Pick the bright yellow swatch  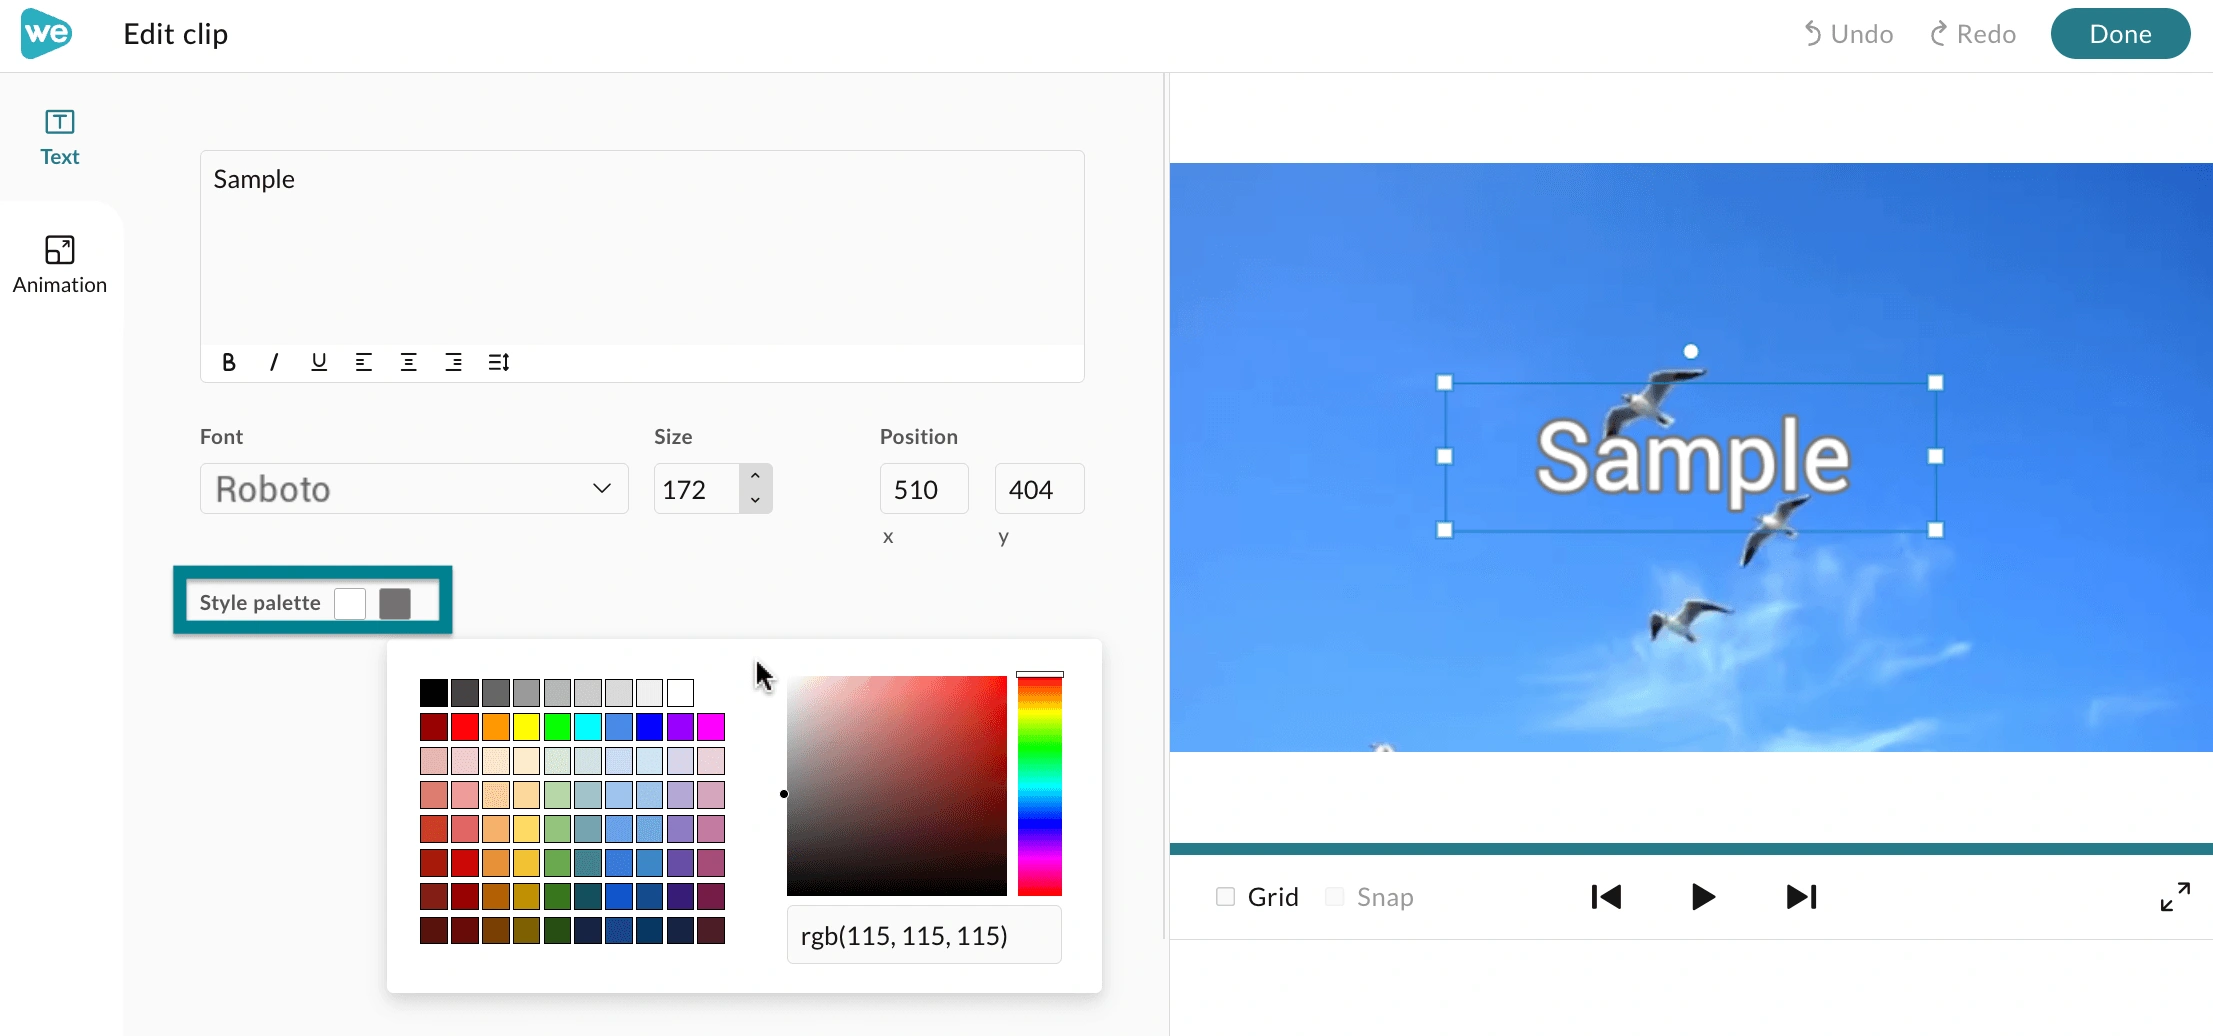(x=526, y=727)
